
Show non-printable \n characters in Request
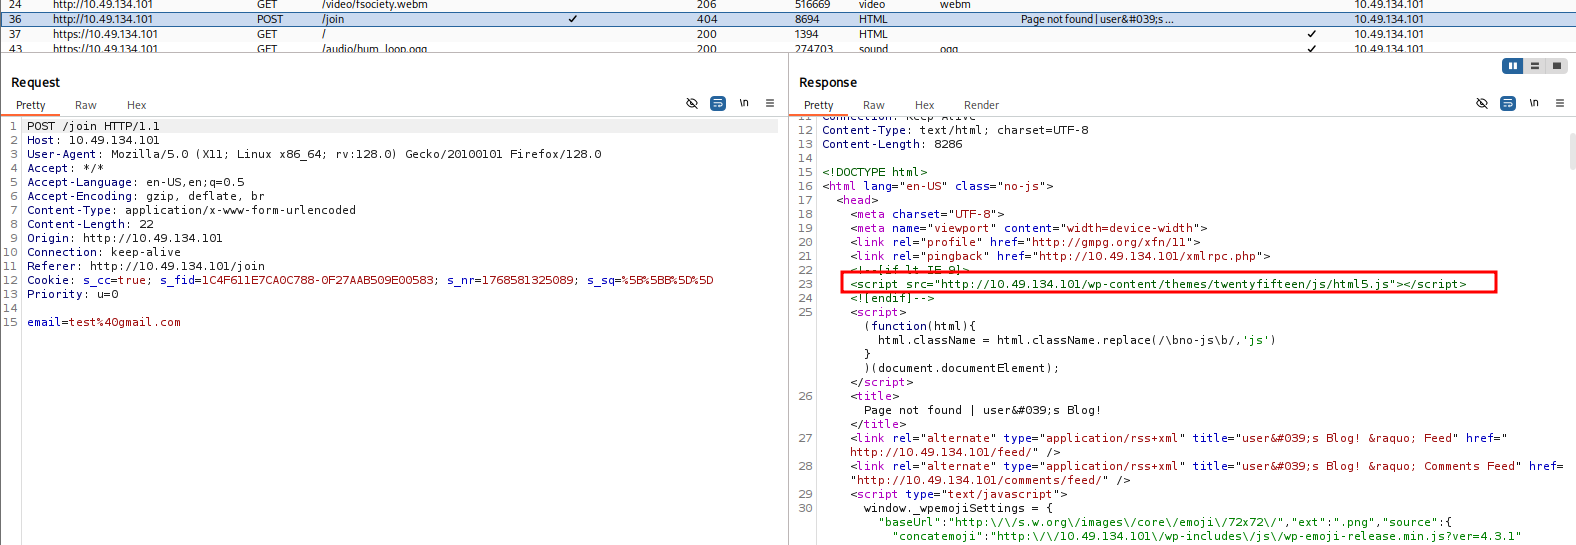[744, 103]
